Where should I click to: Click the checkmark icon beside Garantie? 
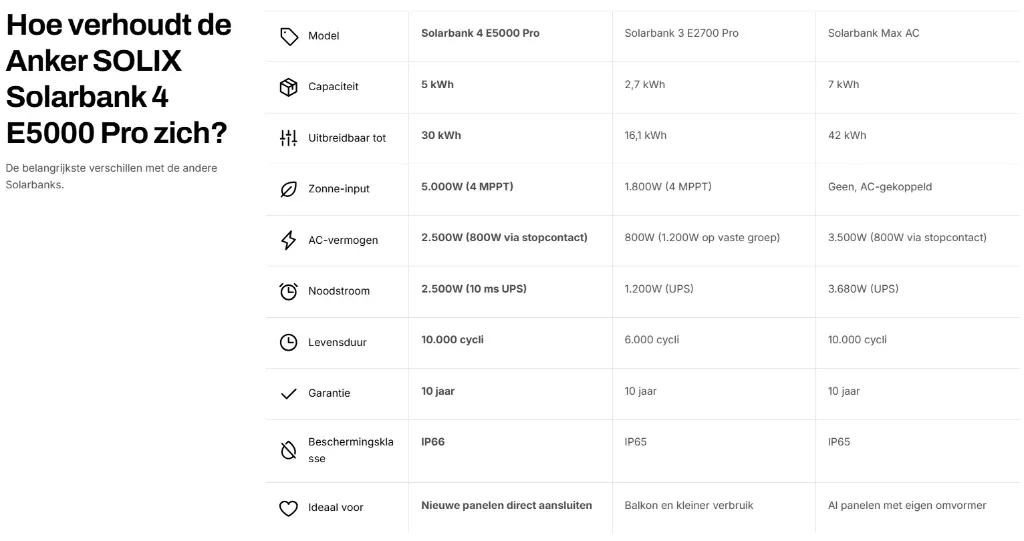click(x=289, y=394)
